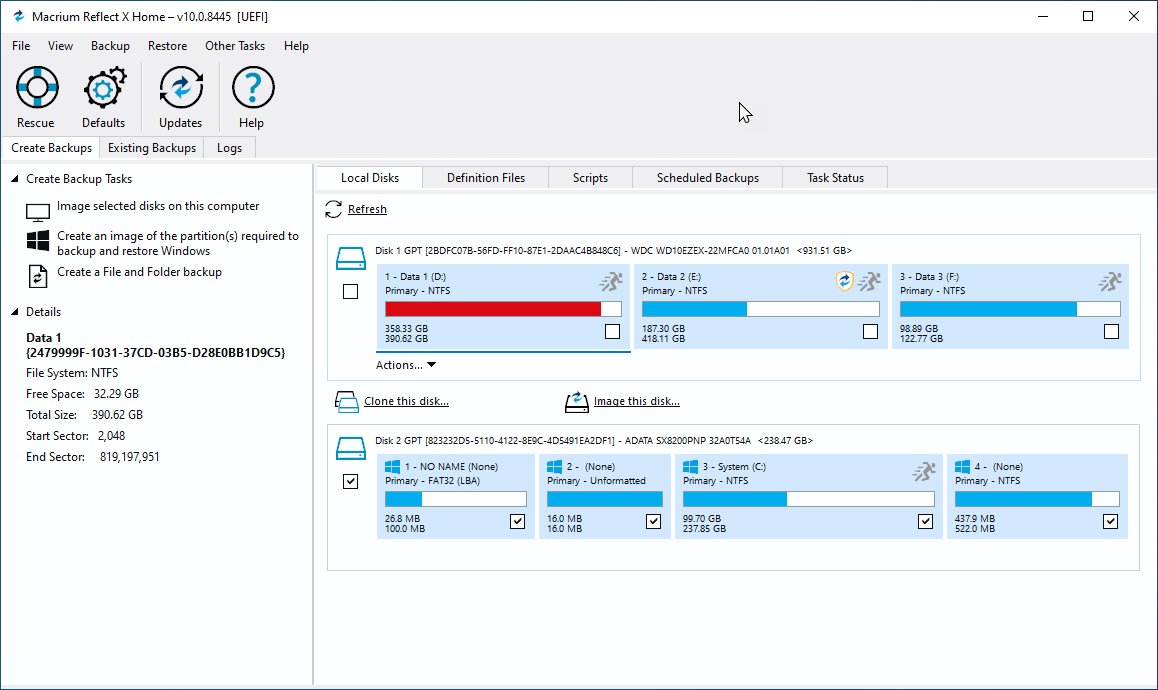Click the Disk 2 drive icon
Image resolution: width=1158 pixels, height=690 pixels.
[x=351, y=448]
